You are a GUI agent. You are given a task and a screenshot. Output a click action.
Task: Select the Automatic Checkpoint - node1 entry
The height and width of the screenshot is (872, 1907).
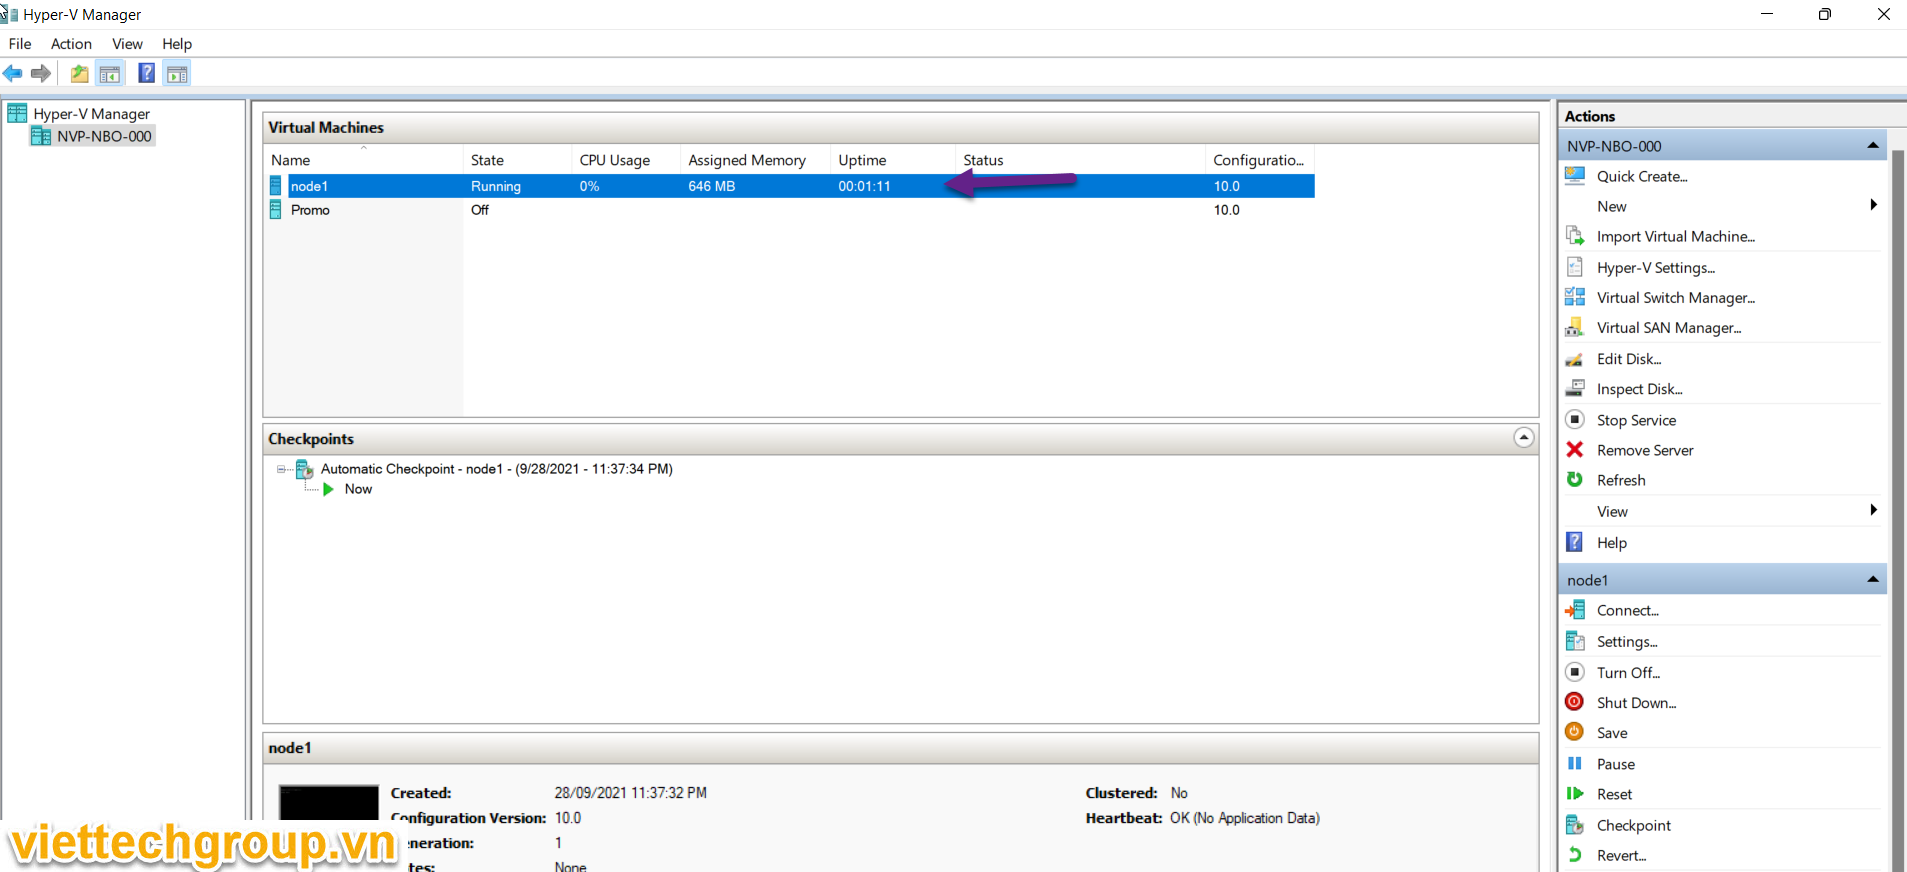click(496, 469)
